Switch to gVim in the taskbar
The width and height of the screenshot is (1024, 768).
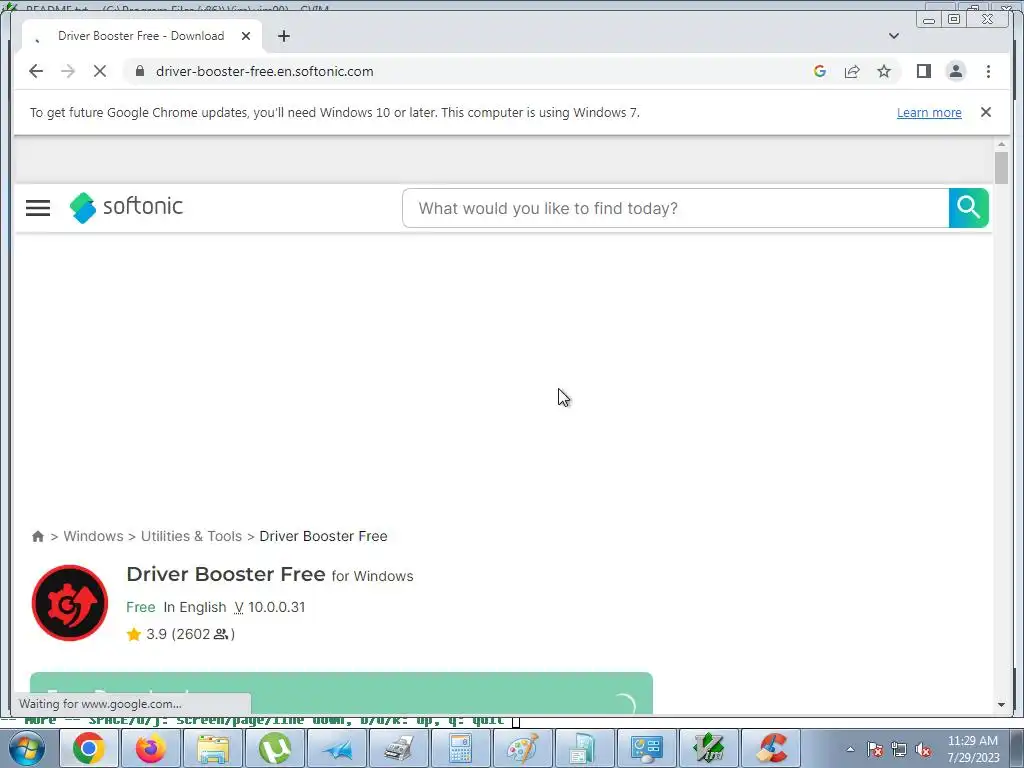[x=709, y=748]
